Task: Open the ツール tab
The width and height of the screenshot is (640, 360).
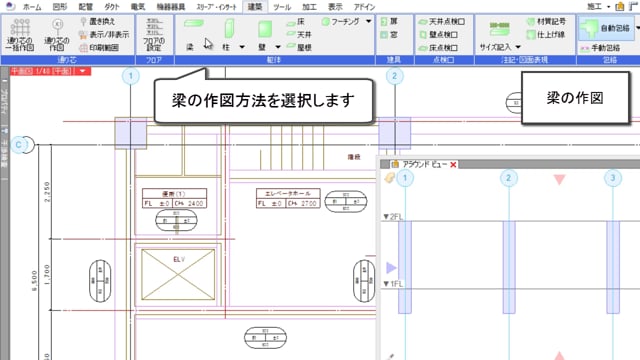Action: click(x=282, y=7)
